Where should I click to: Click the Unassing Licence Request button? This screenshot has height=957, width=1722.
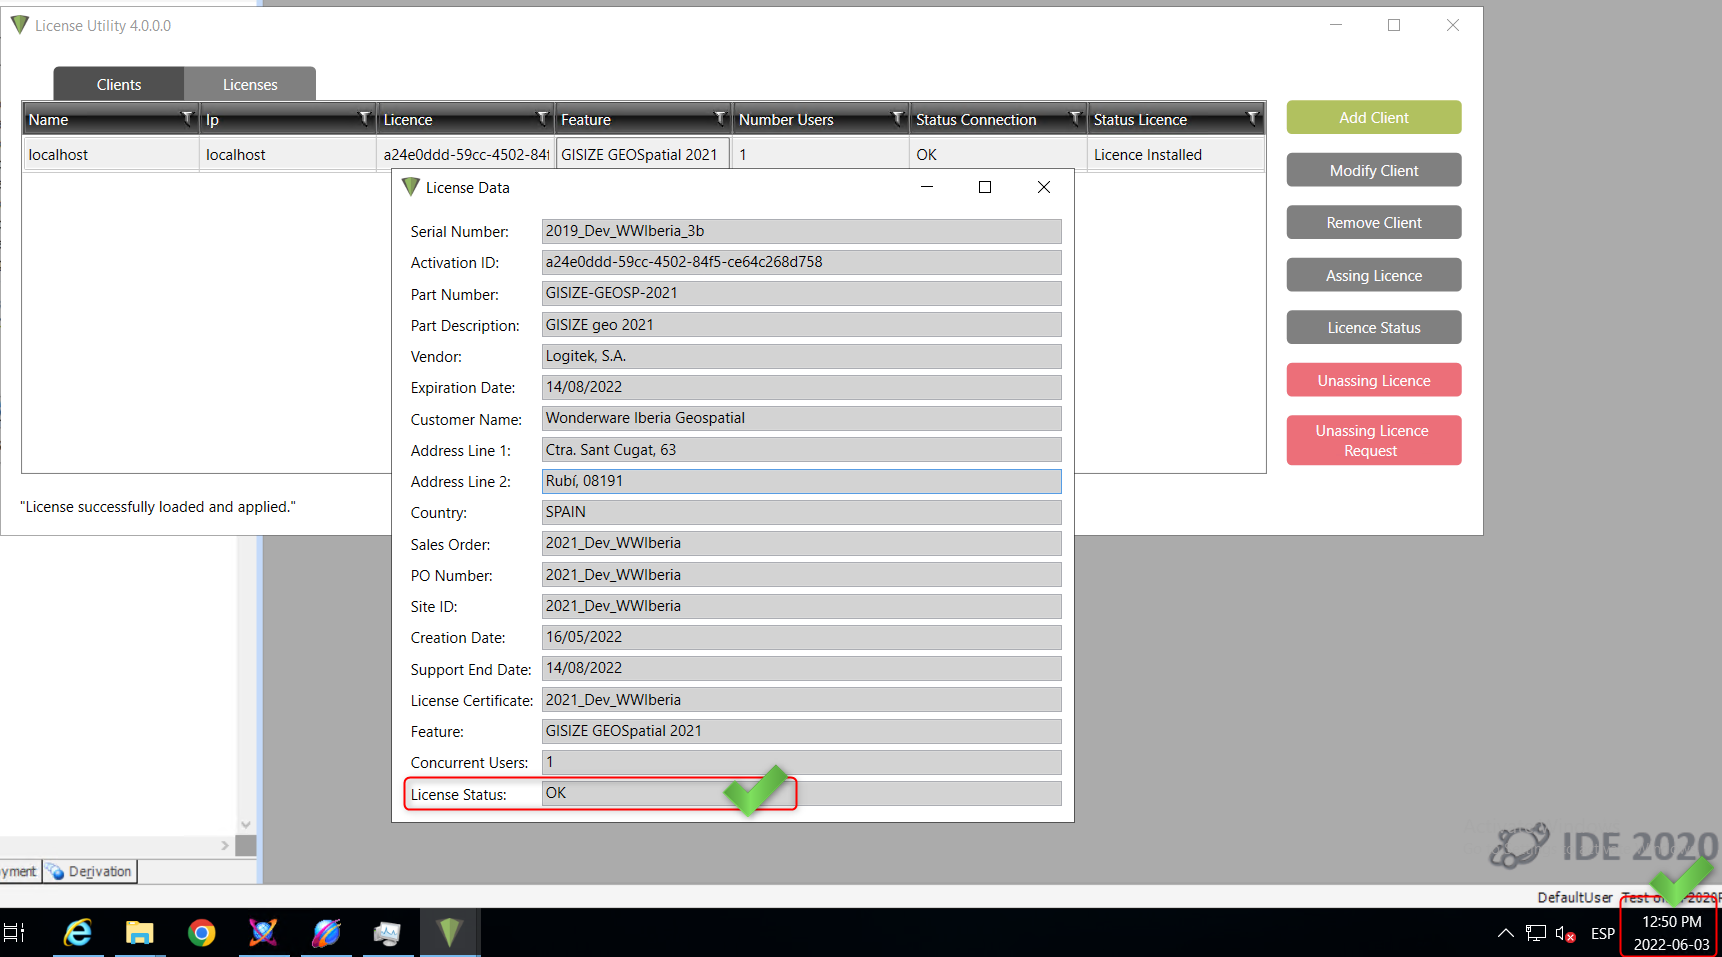pos(1374,440)
